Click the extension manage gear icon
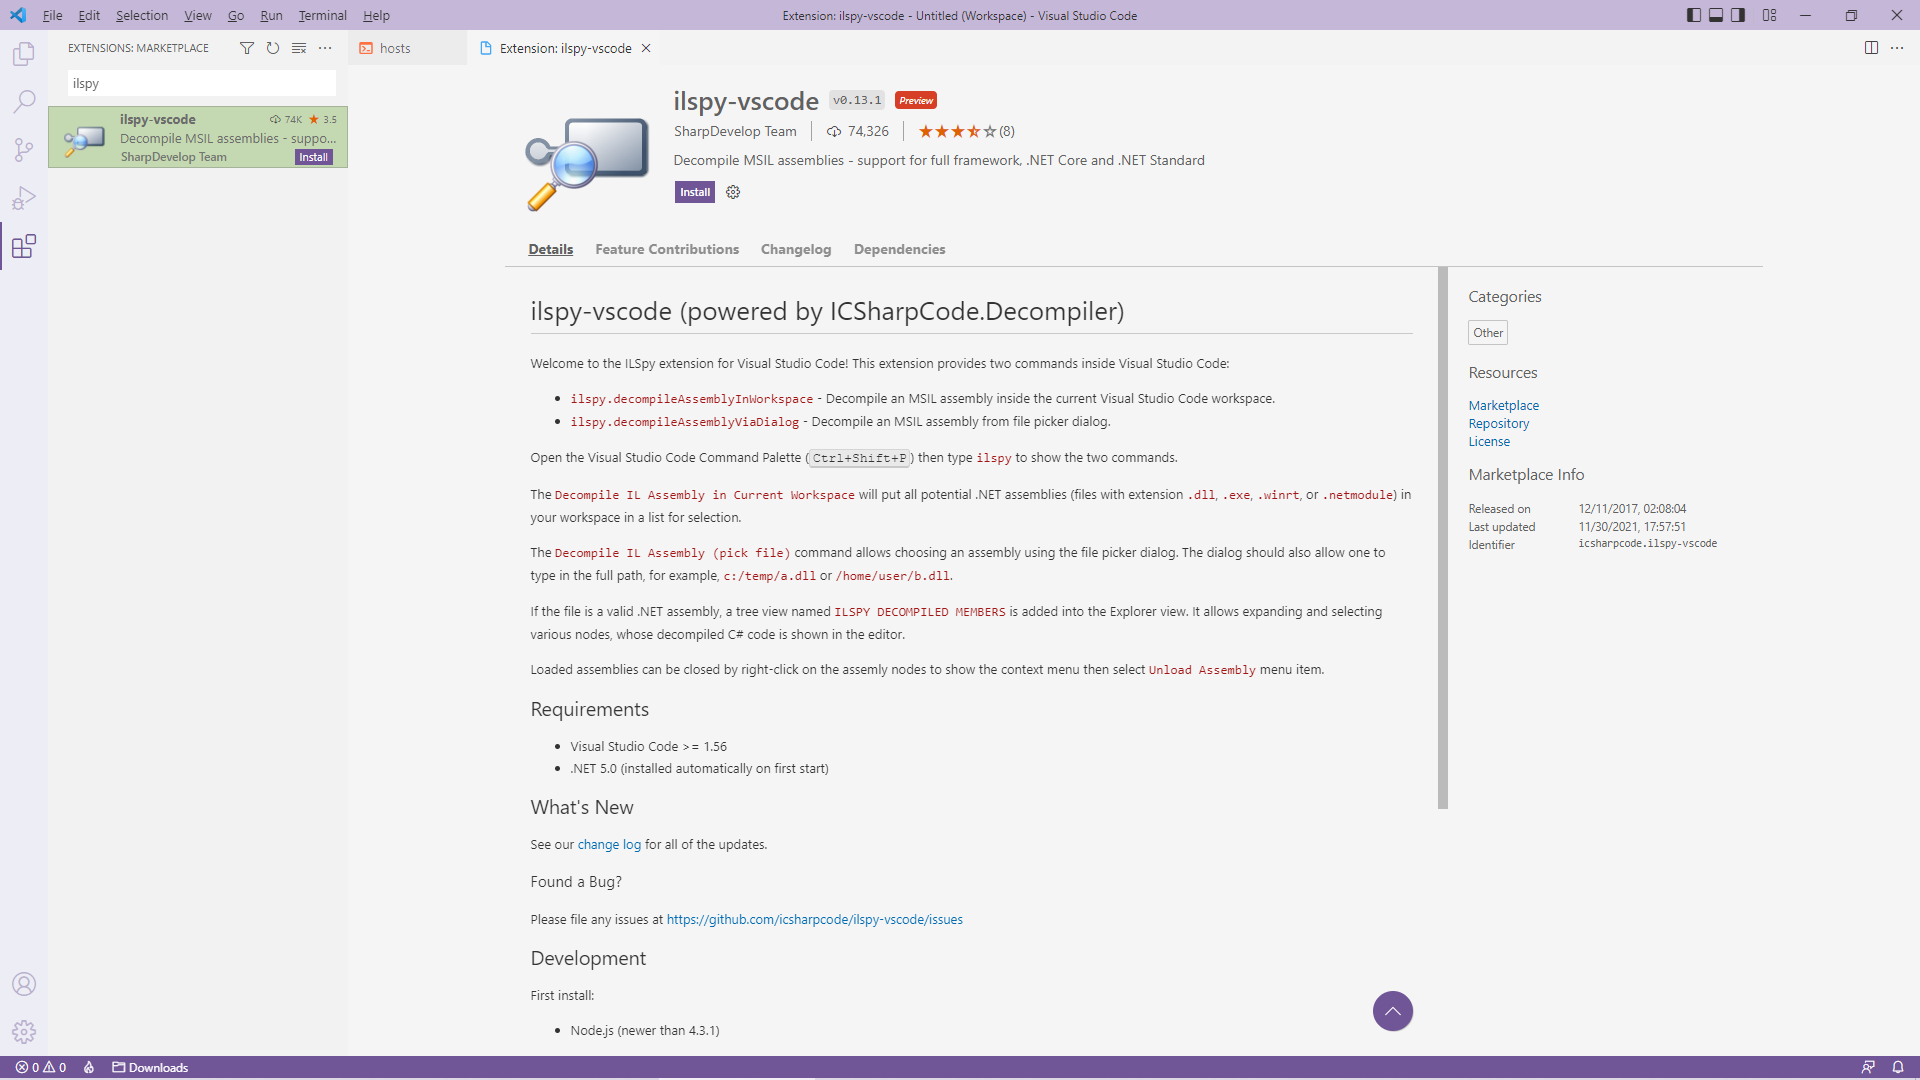 click(733, 192)
